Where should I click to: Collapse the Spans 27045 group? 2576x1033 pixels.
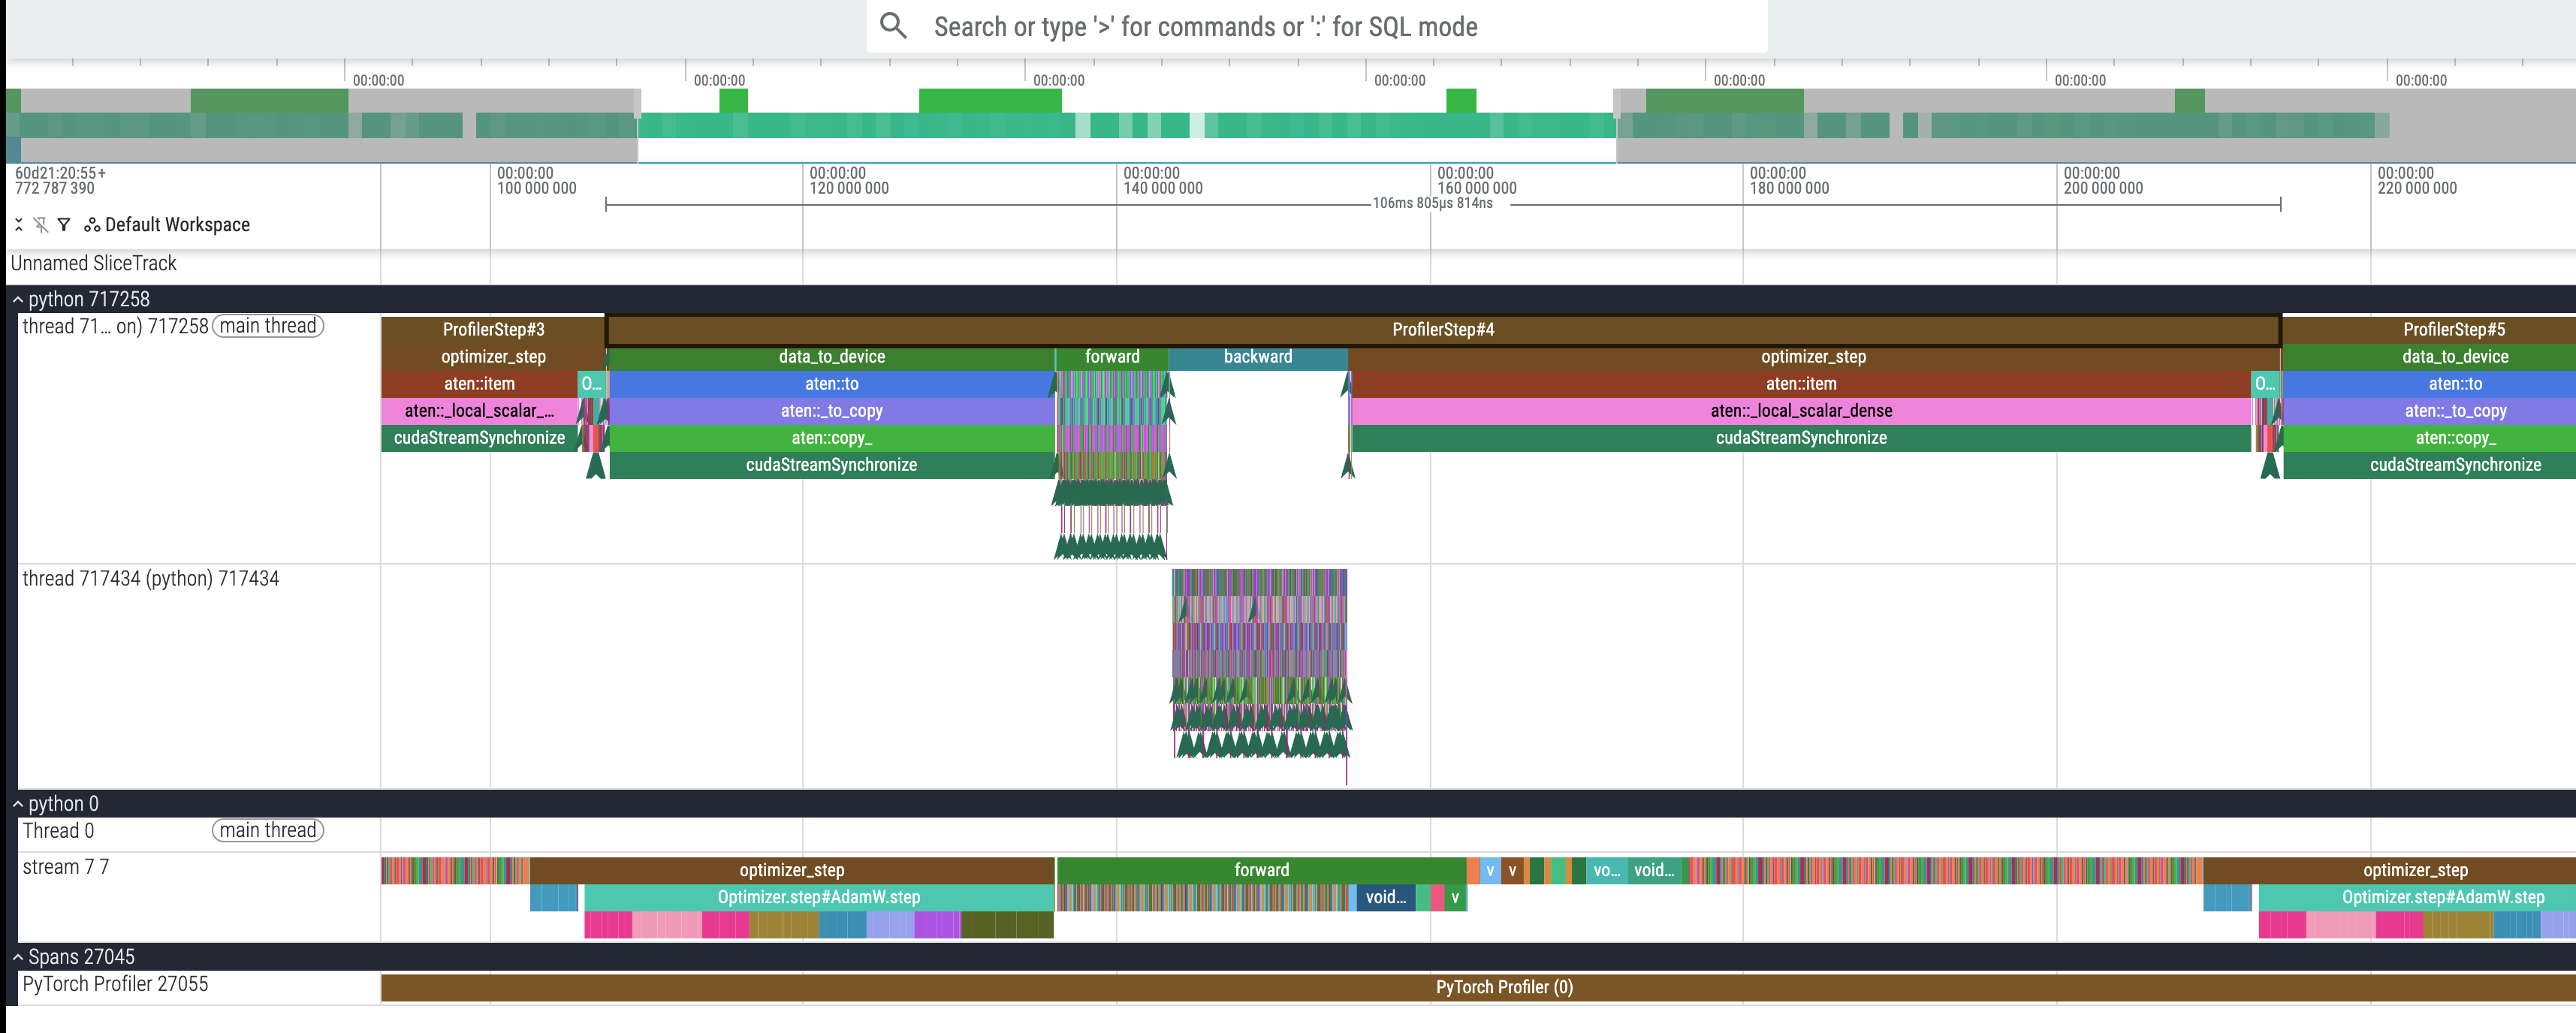click(17, 957)
